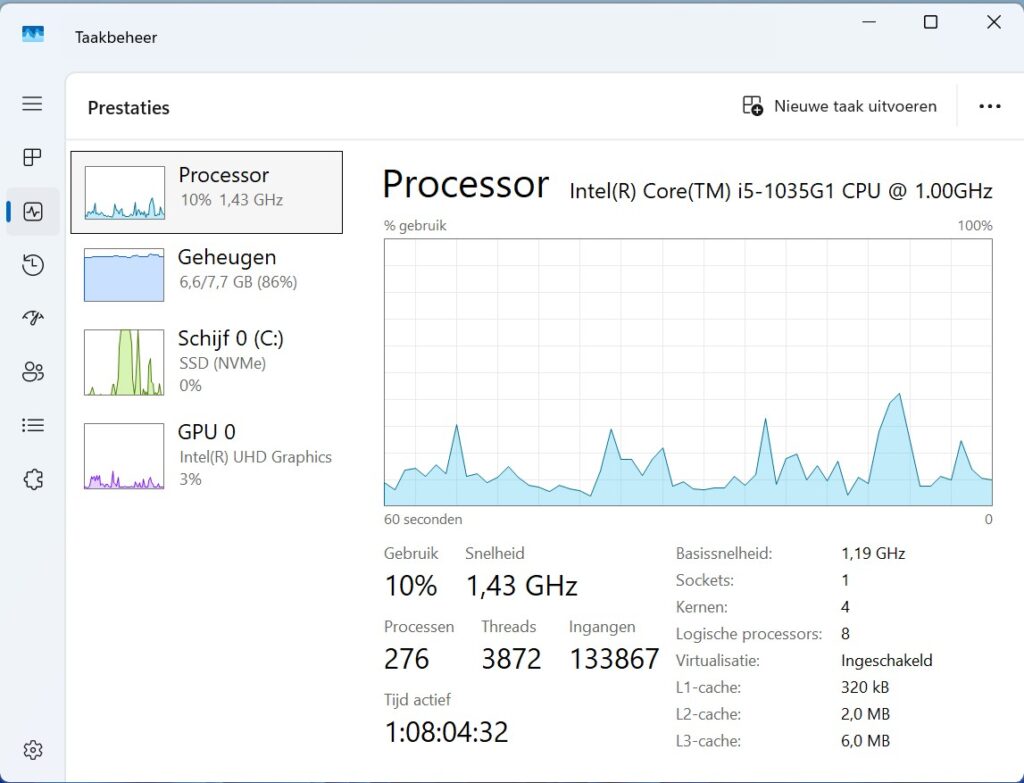Select the Schijf 0 (C:) performance item
The height and width of the screenshot is (783, 1024).
click(x=206, y=362)
